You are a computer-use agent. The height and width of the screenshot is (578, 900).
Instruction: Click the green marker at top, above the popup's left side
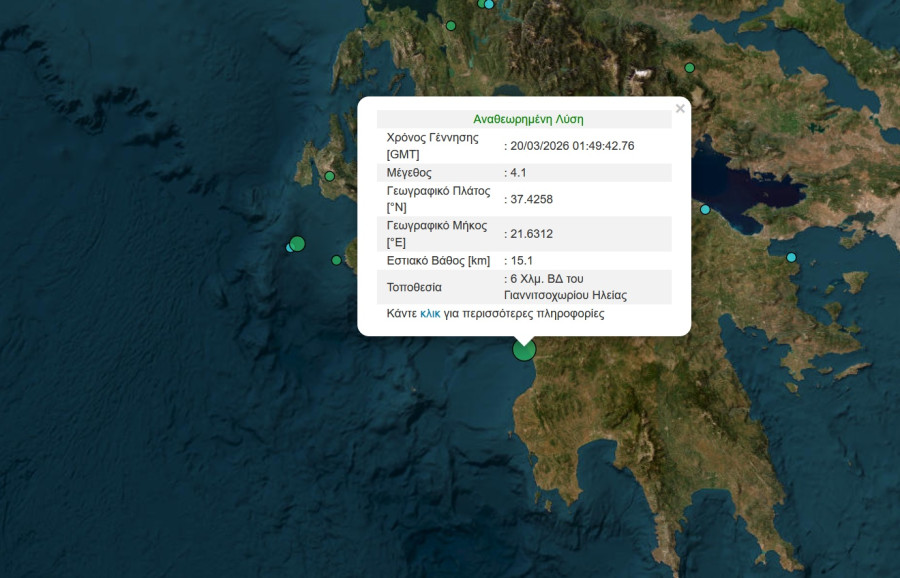click(x=451, y=26)
